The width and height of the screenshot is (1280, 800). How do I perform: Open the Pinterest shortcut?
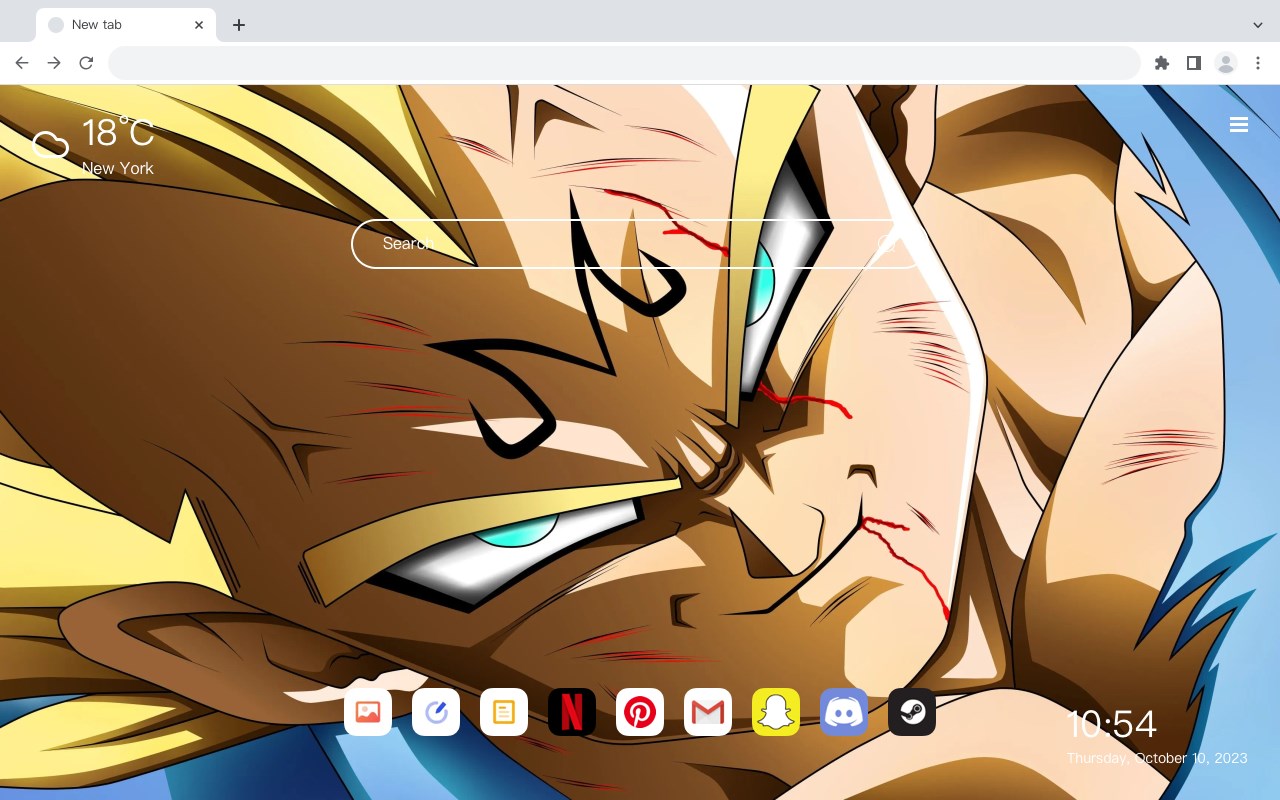click(640, 712)
